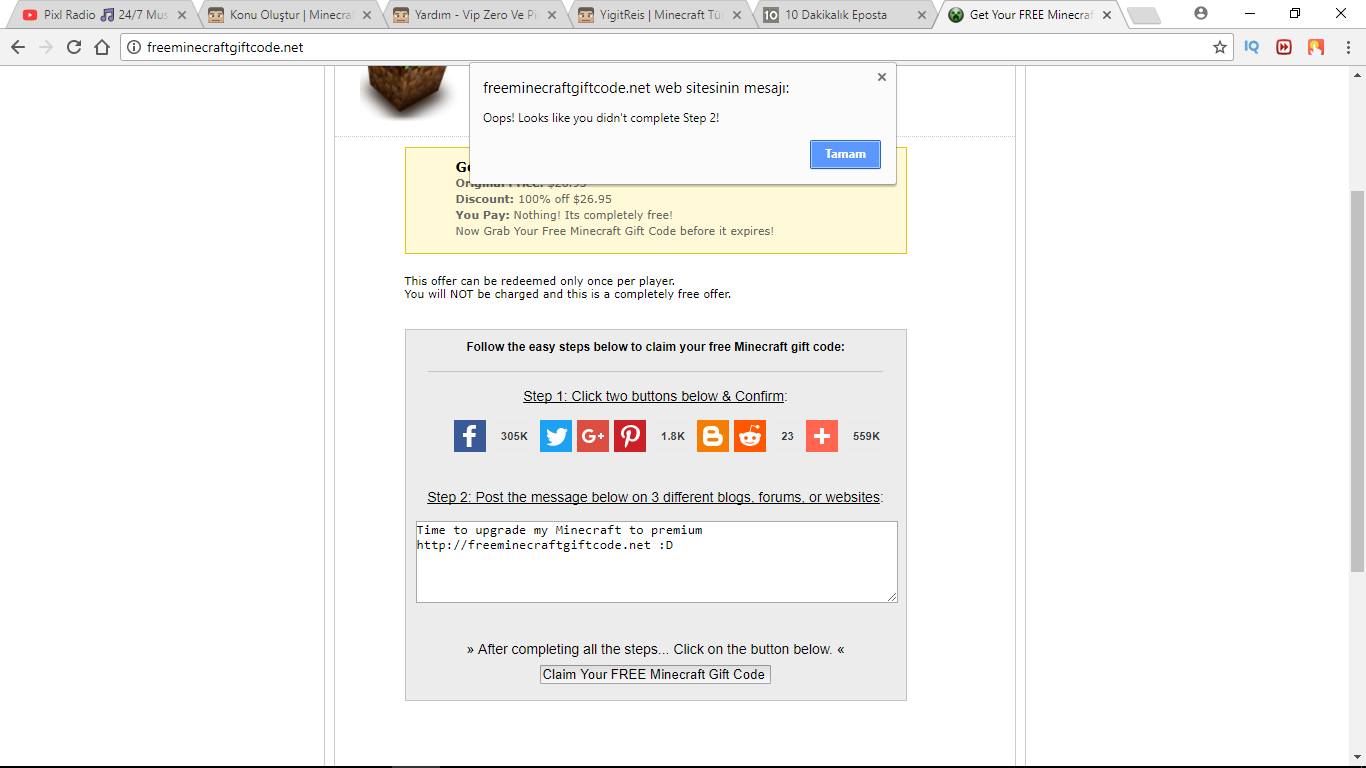Click the orange extension icon in toolbar
This screenshot has height=768, width=1366.
1316,47
